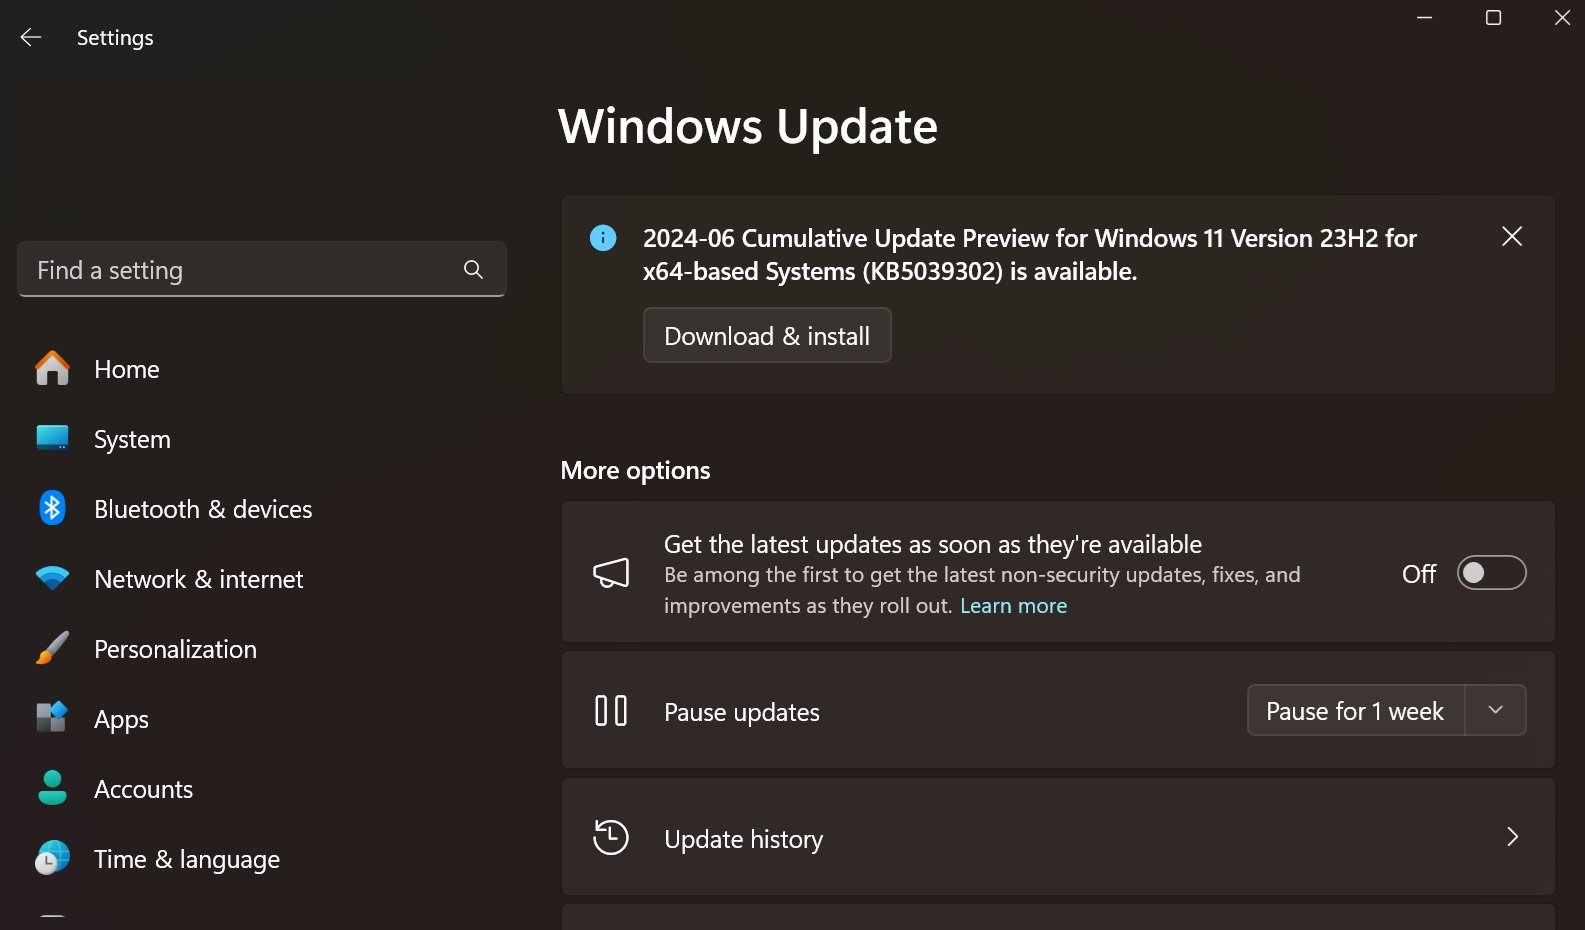Click the Windows Update page heading
This screenshot has height=930, width=1585.
tap(747, 126)
